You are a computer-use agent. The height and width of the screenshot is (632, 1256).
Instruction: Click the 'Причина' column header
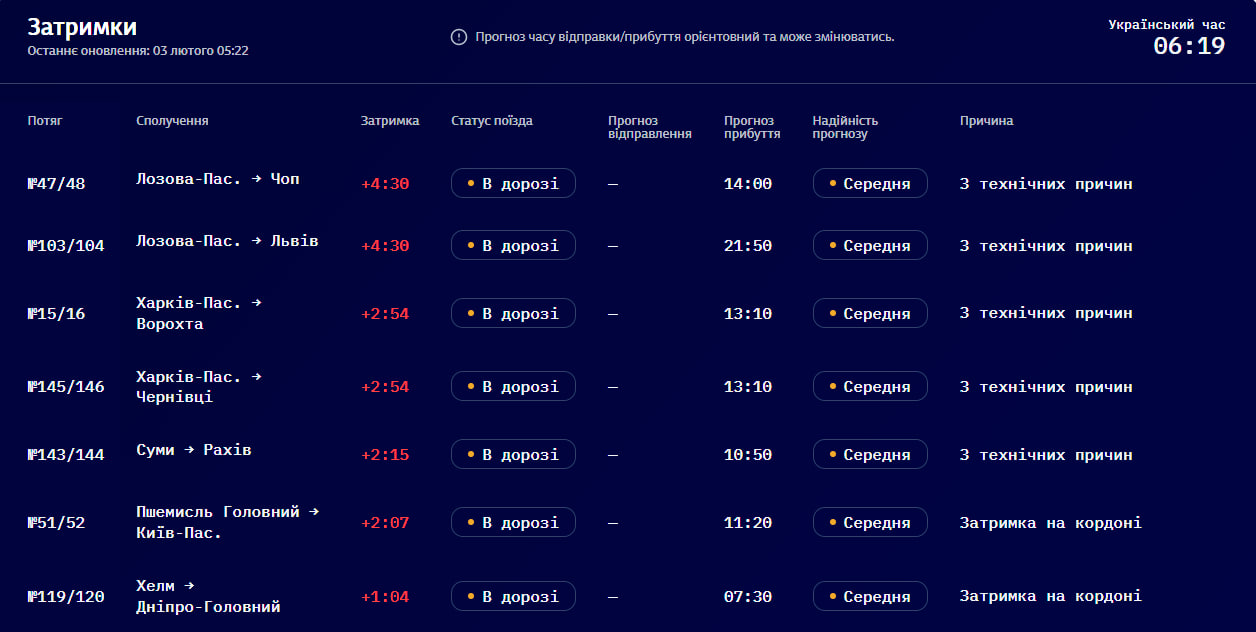click(986, 121)
